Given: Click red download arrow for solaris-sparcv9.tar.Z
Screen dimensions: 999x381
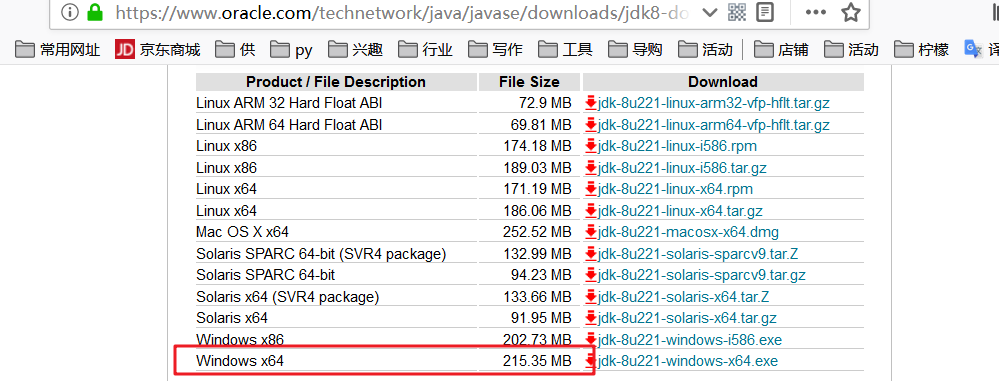Looking at the screenshot, I should pos(590,254).
